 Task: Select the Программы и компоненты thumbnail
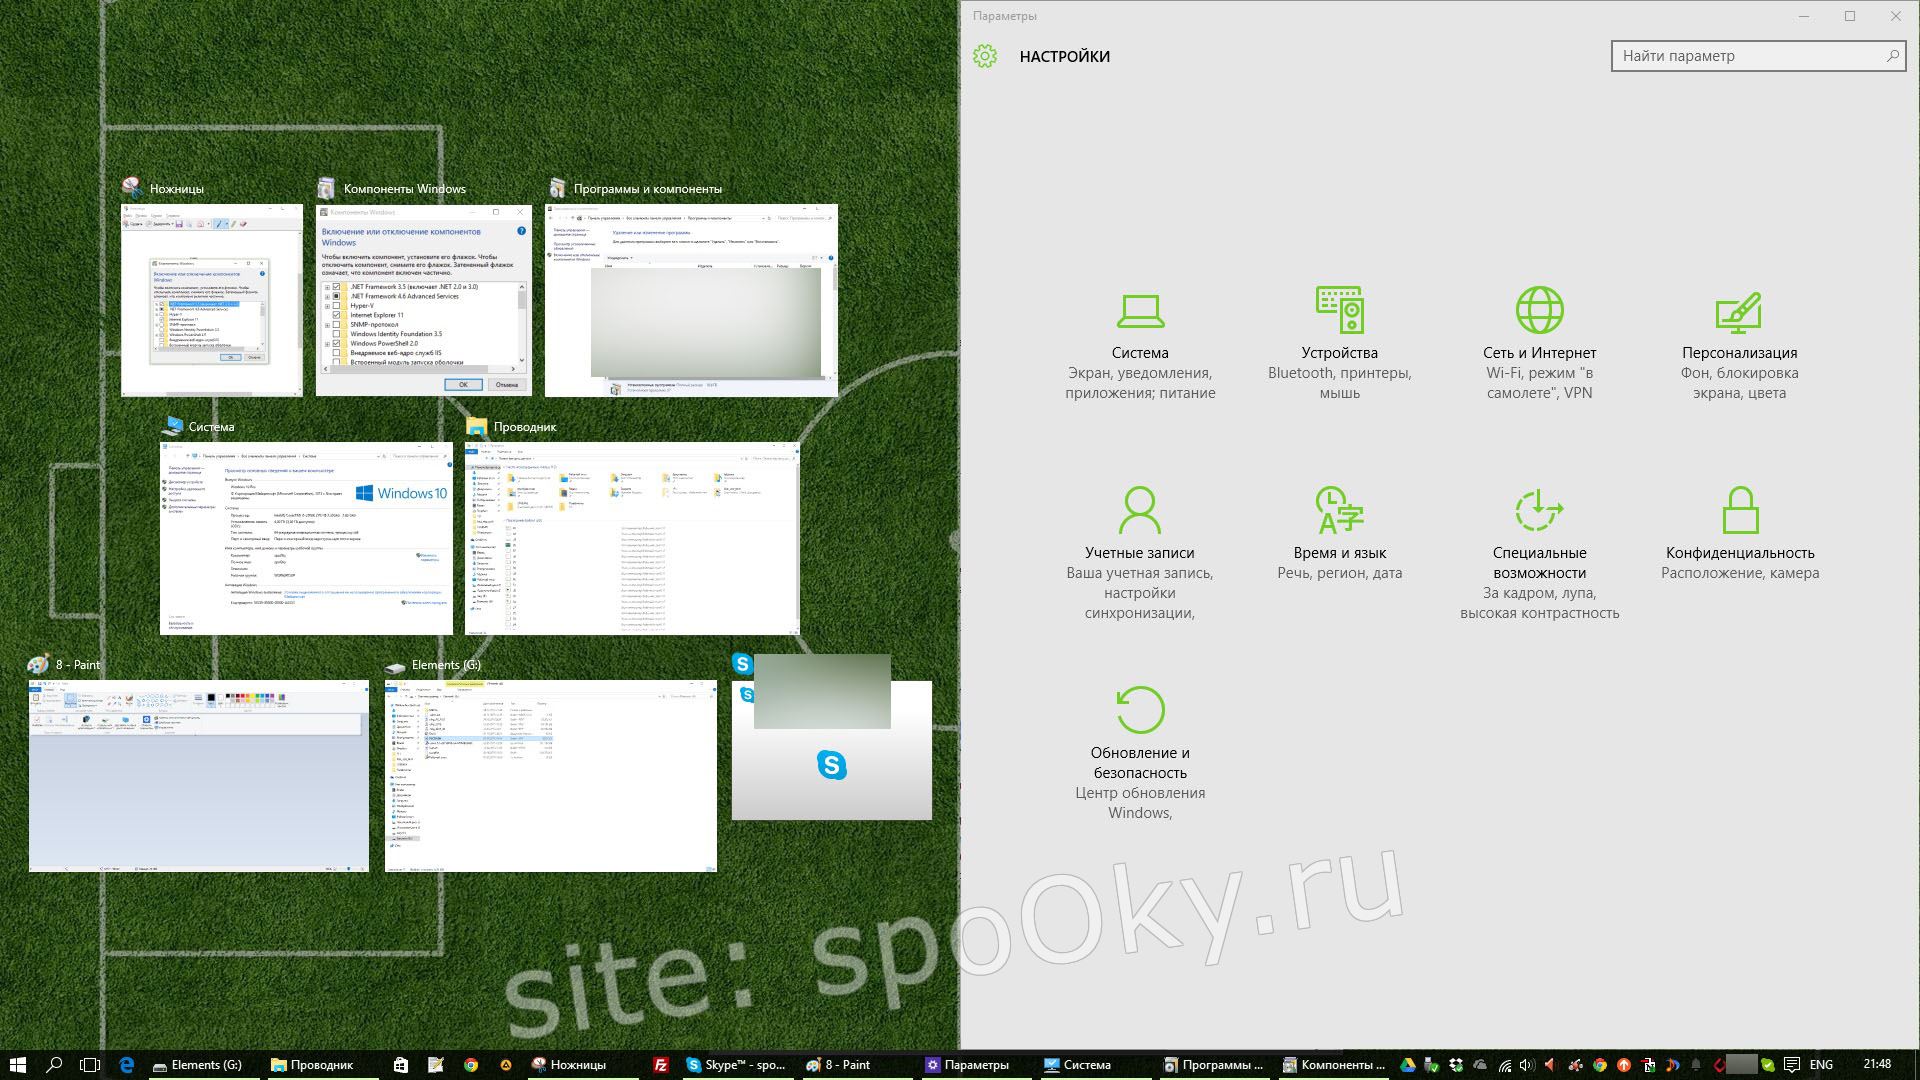click(x=691, y=300)
